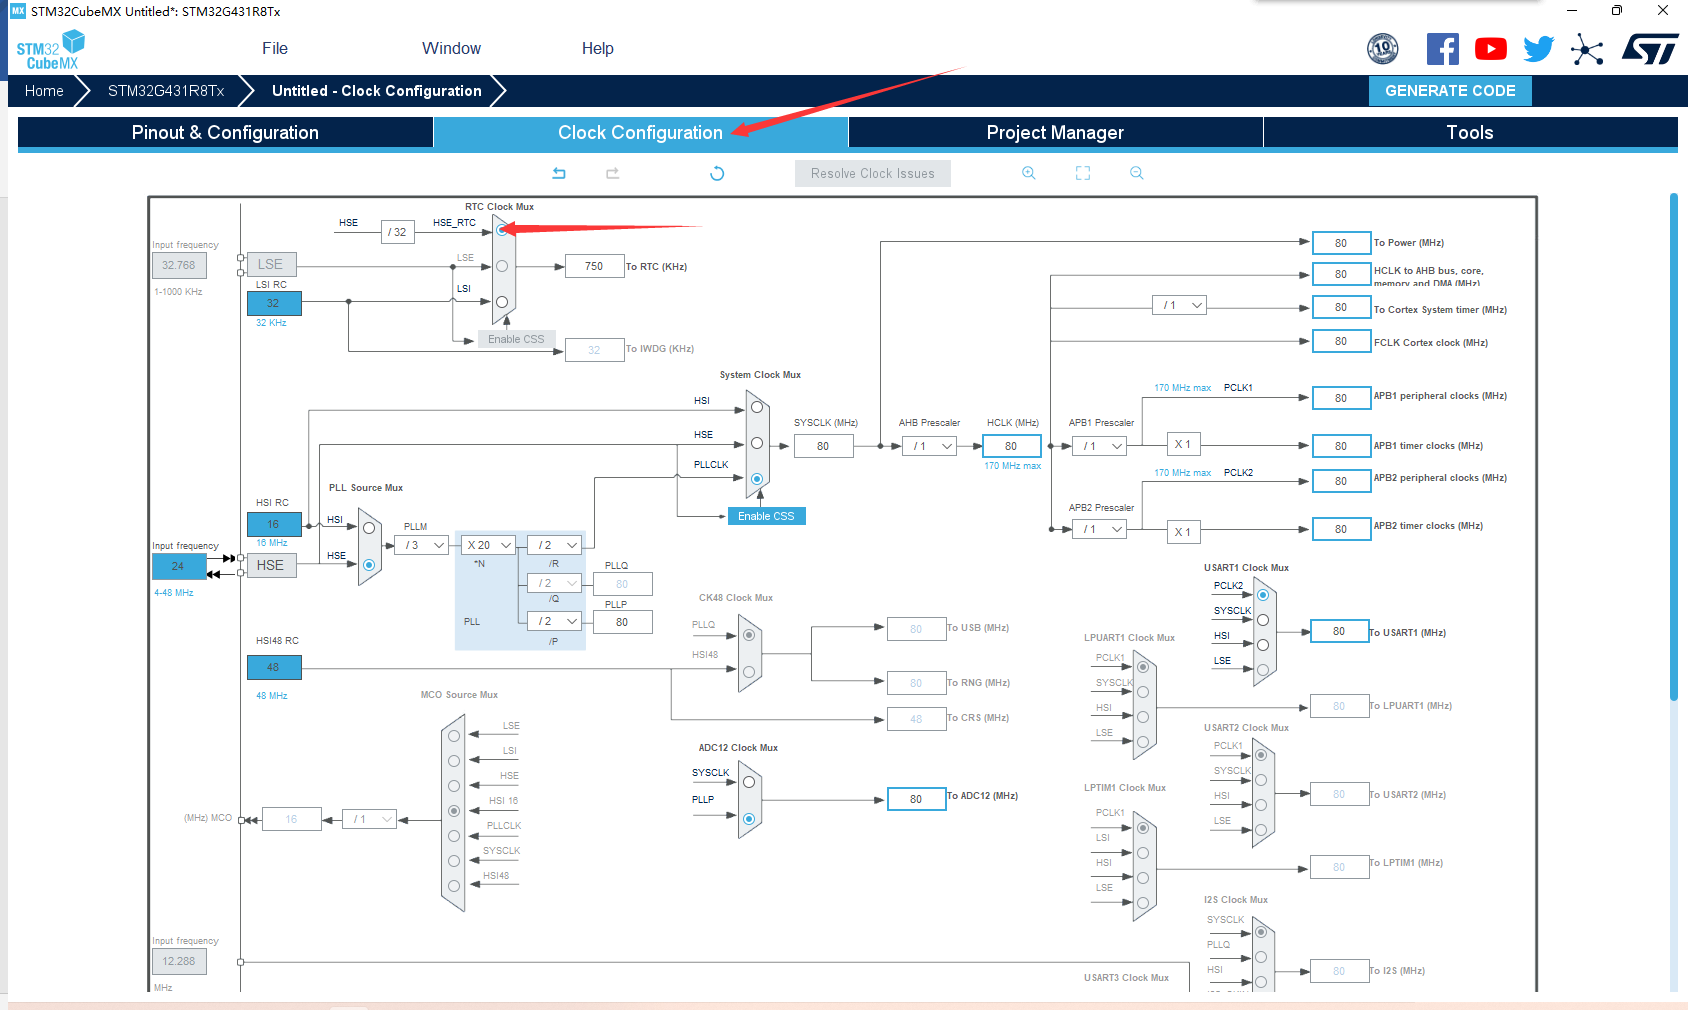Click the GENERATE CODE button
Image resolution: width=1688 pixels, height=1010 pixels.
(x=1450, y=91)
